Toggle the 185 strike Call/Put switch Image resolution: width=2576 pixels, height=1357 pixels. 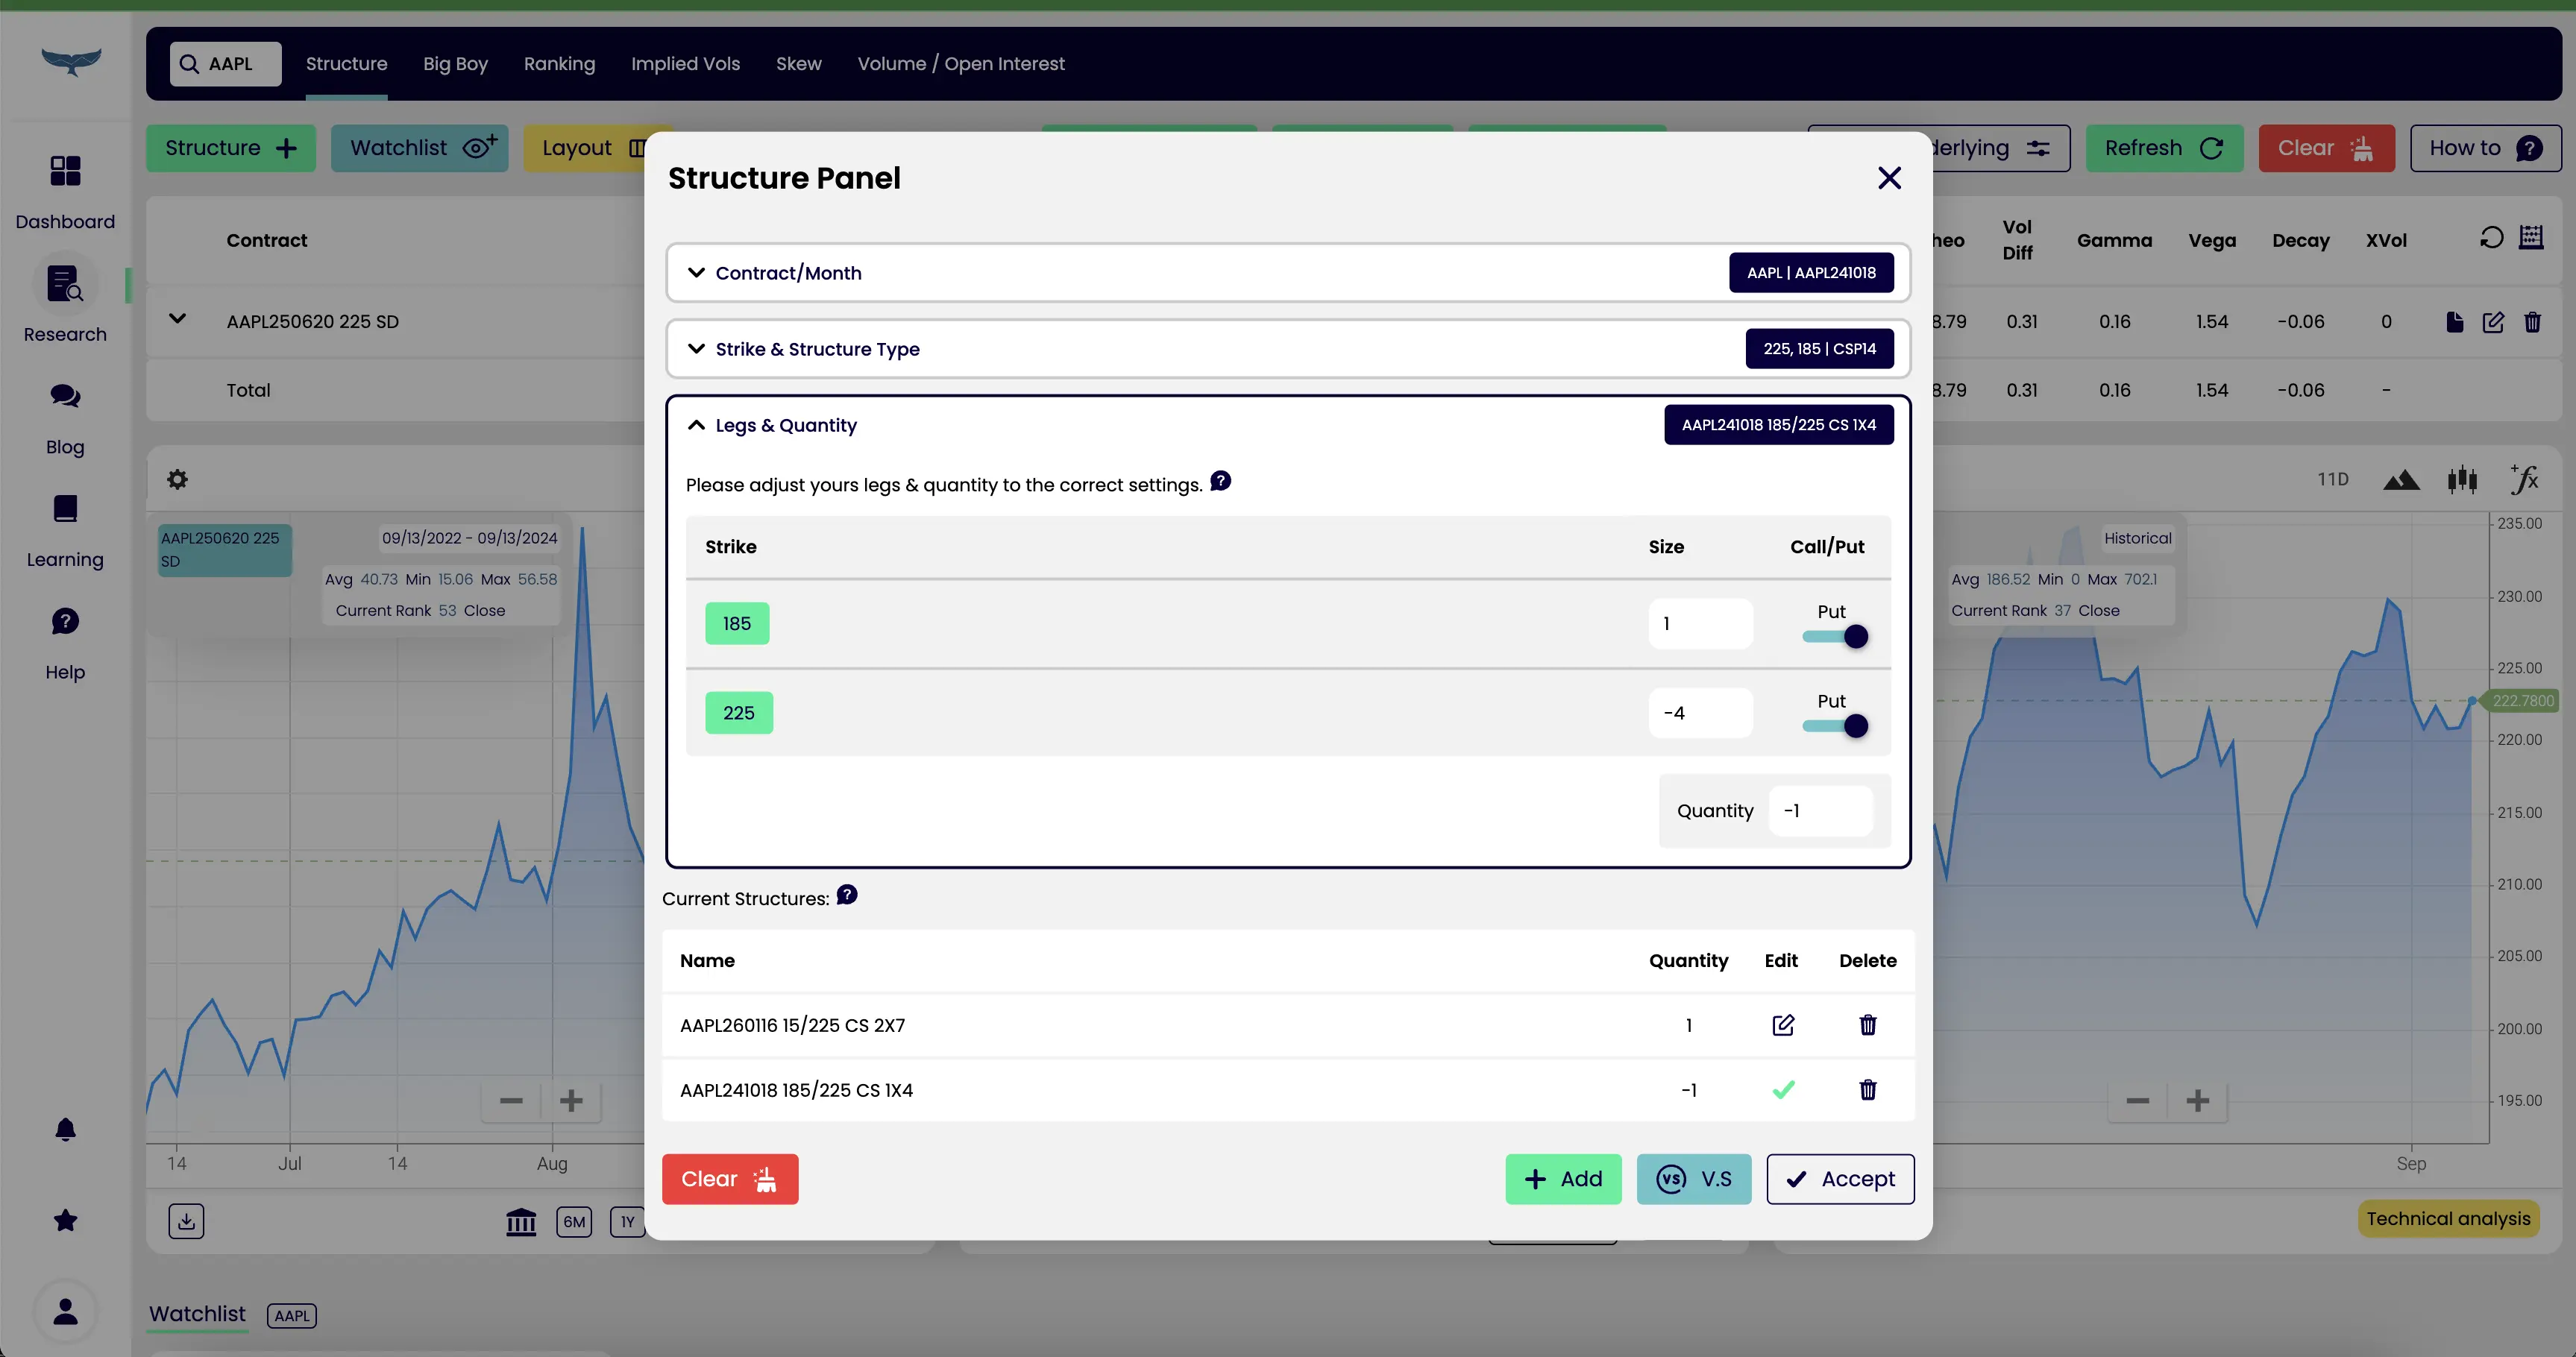click(1835, 637)
